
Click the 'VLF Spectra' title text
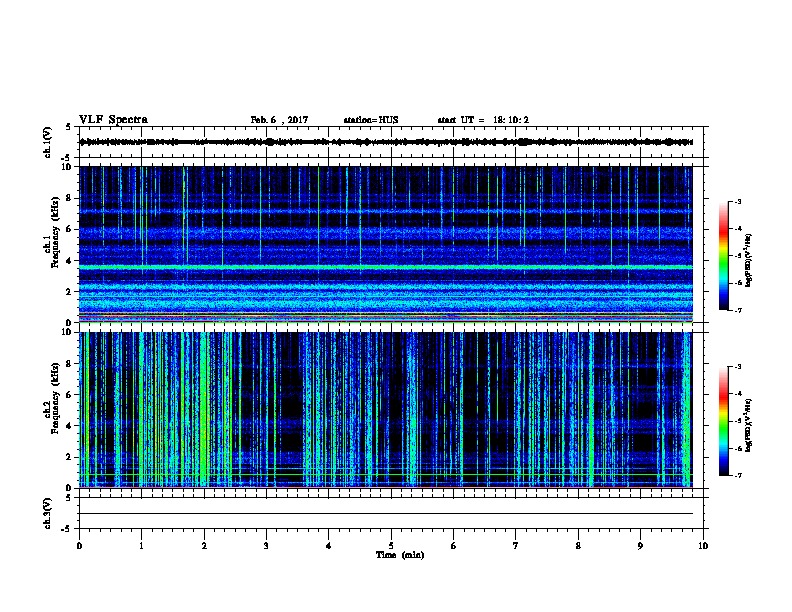coord(113,120)
